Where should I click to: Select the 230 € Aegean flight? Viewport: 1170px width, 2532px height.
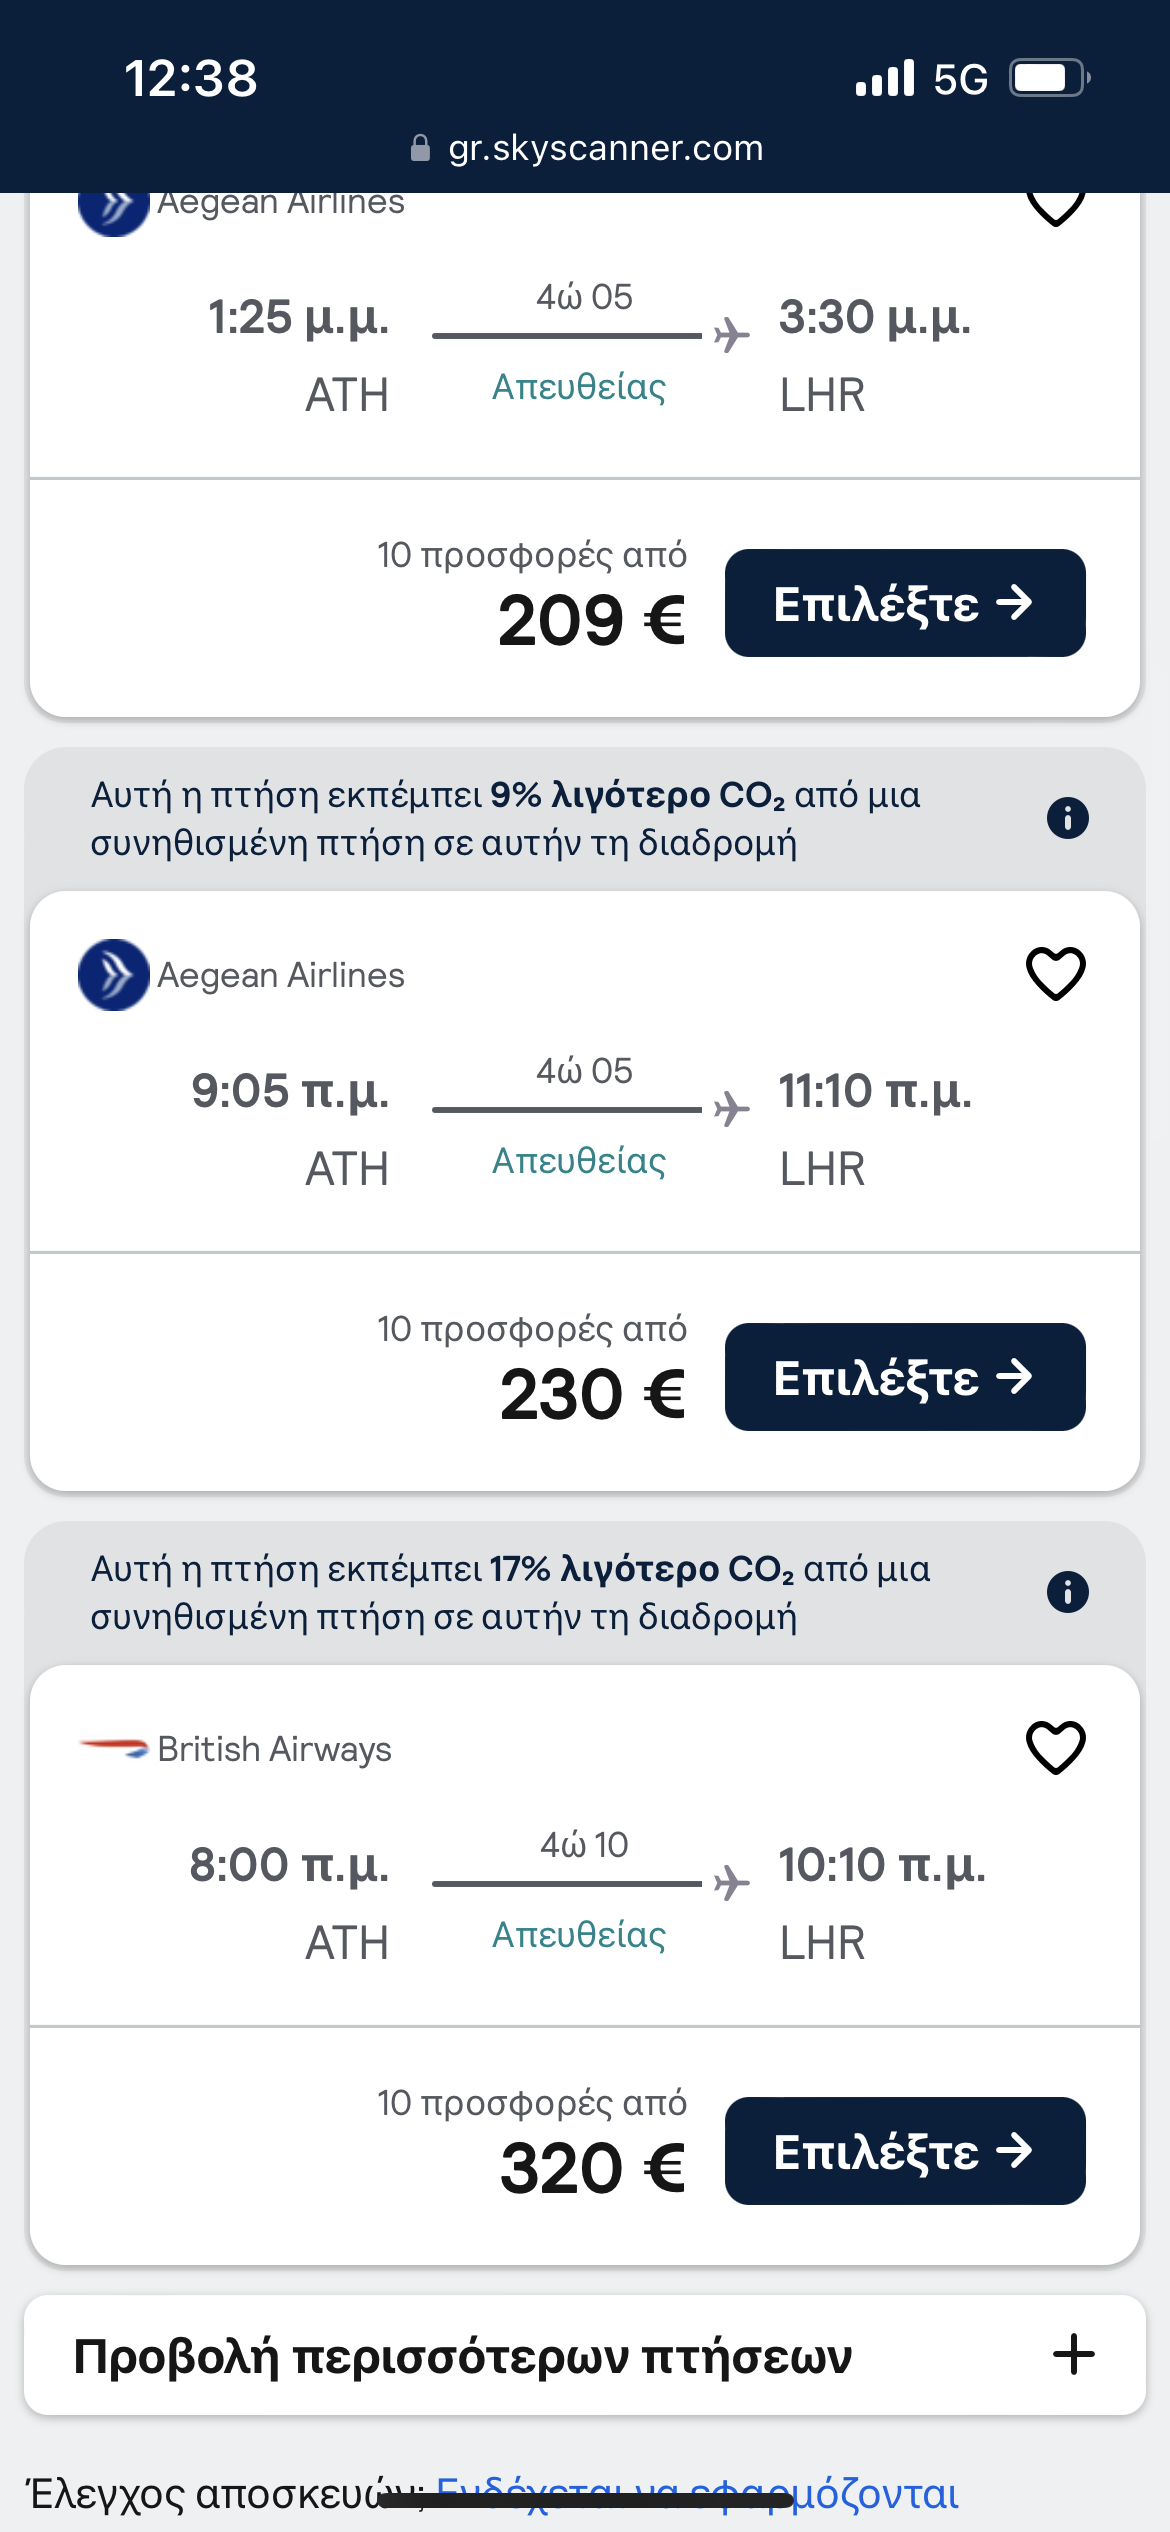coord(904,1377)
